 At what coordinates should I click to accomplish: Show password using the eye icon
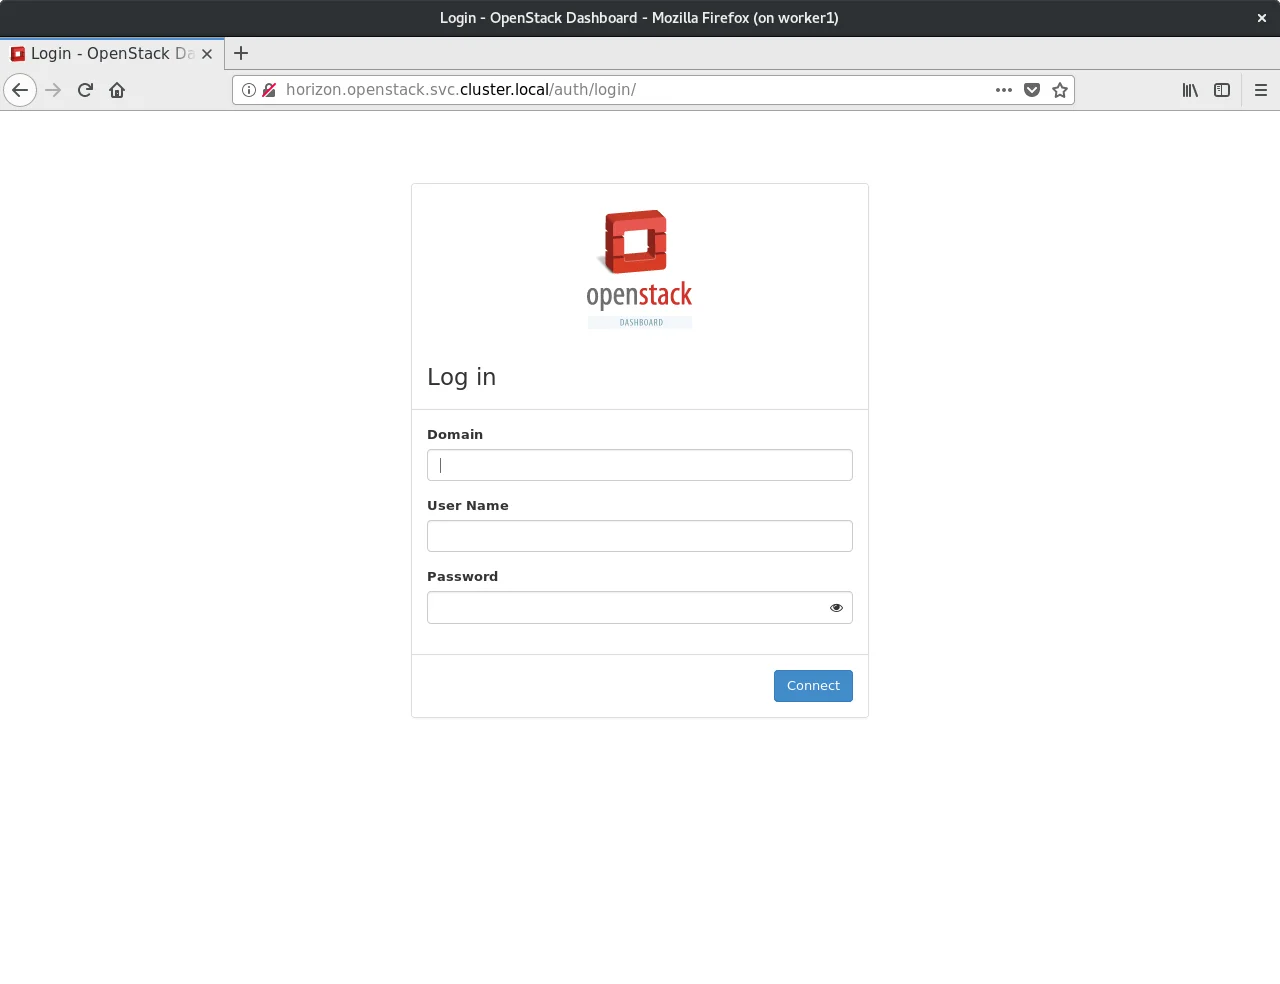(x=836, y=608)
